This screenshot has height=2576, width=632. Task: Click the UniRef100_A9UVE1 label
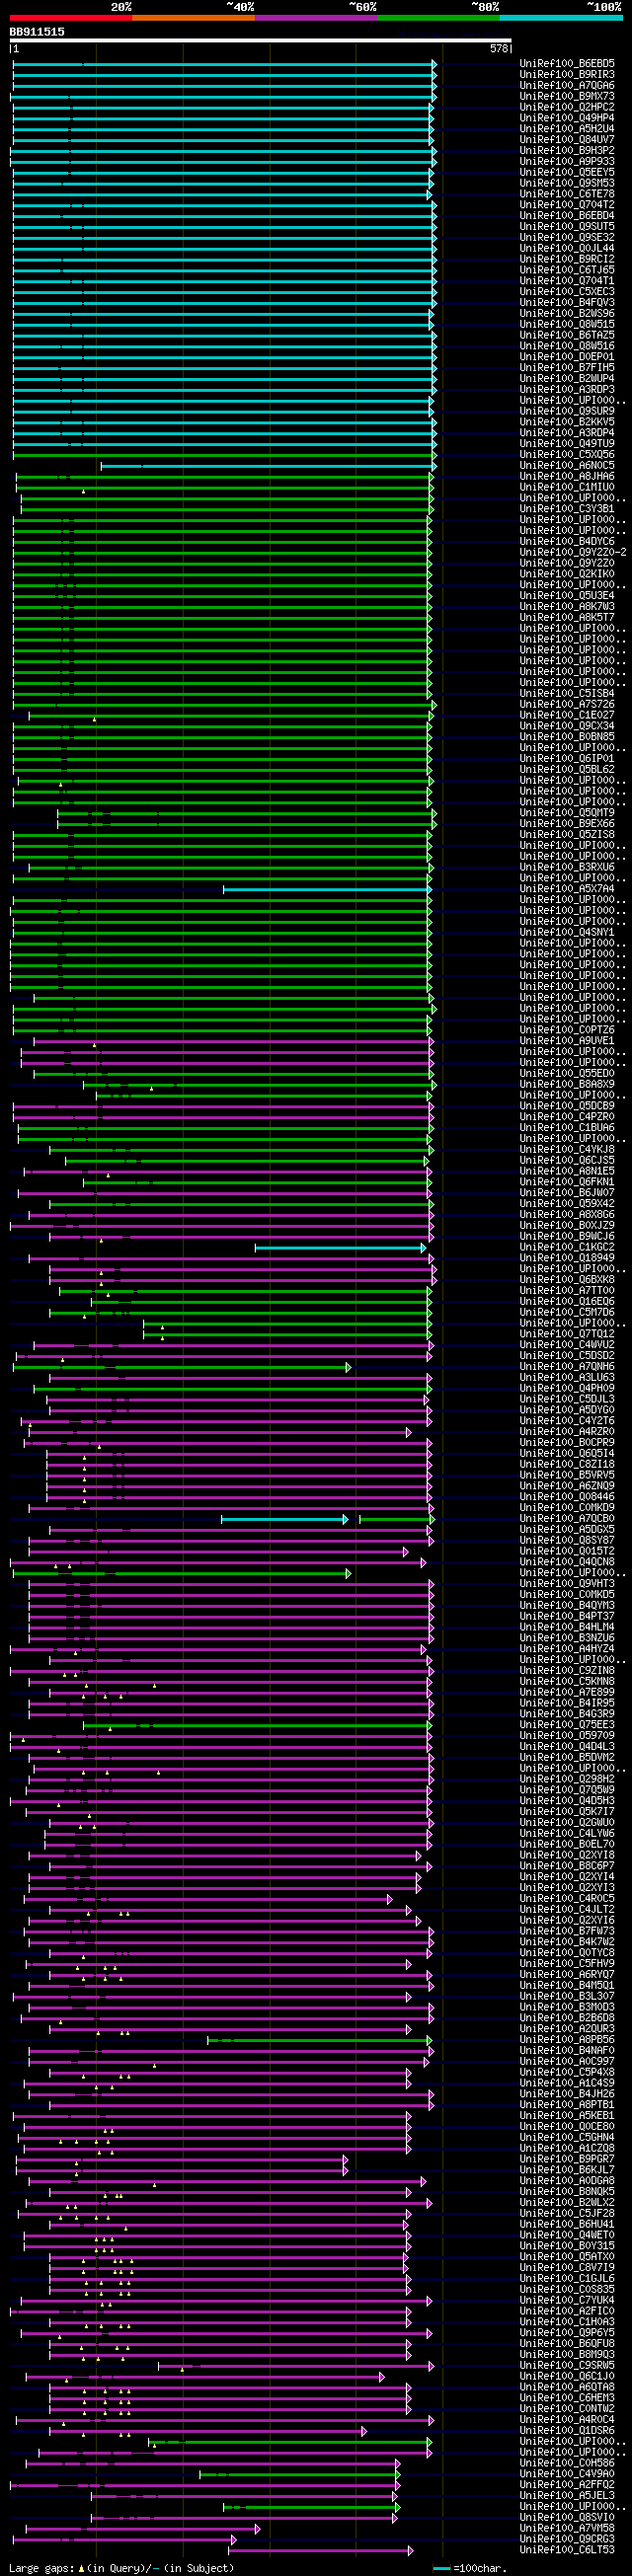[x=567, y=1041]
